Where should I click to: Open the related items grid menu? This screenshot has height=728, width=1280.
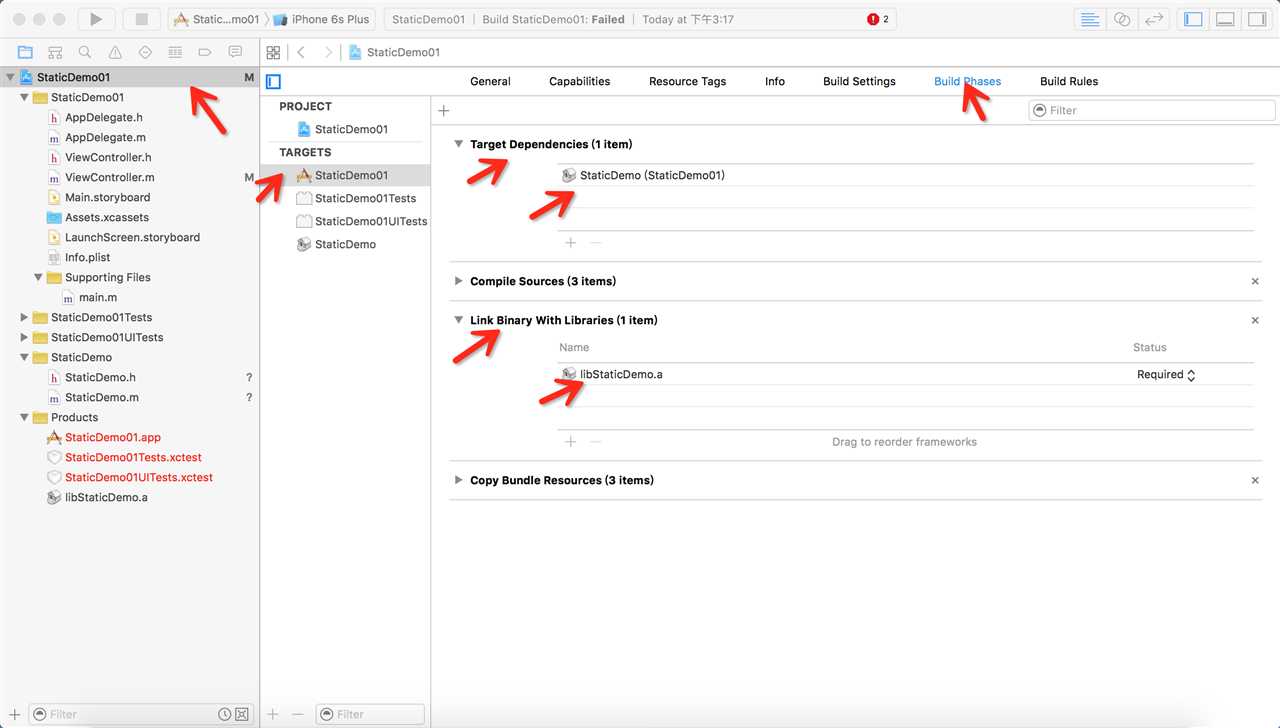(273, 52)
